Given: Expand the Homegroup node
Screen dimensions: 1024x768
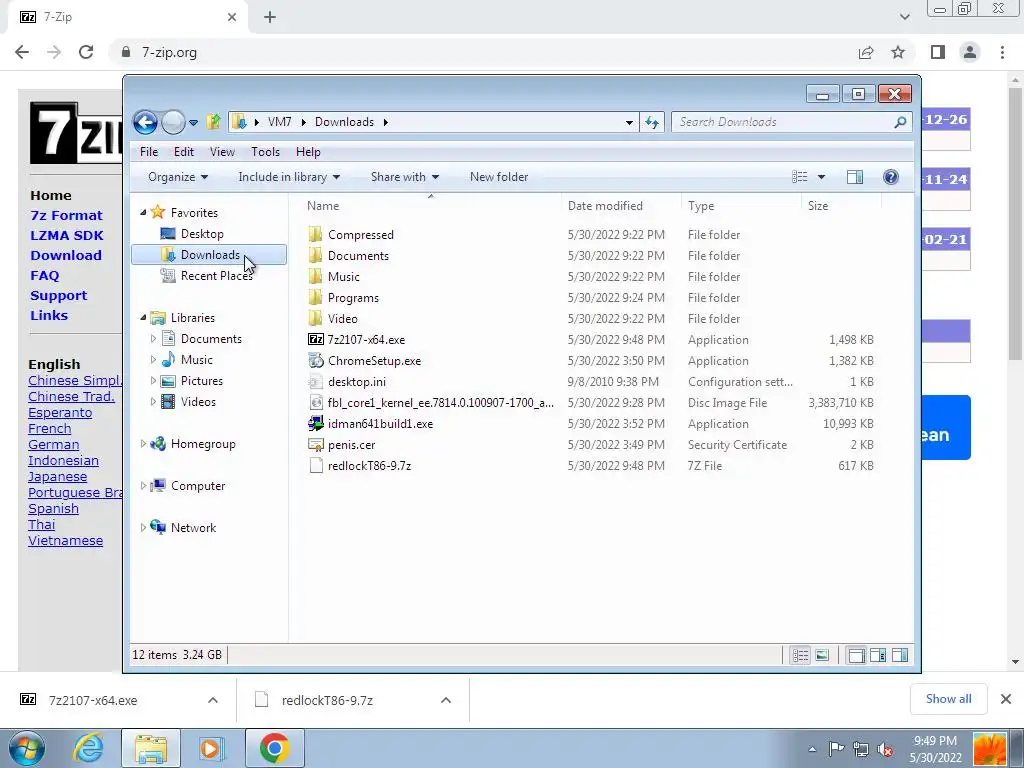Looking at the screenshot, I should pyautogui.click(x=143, y=444).
